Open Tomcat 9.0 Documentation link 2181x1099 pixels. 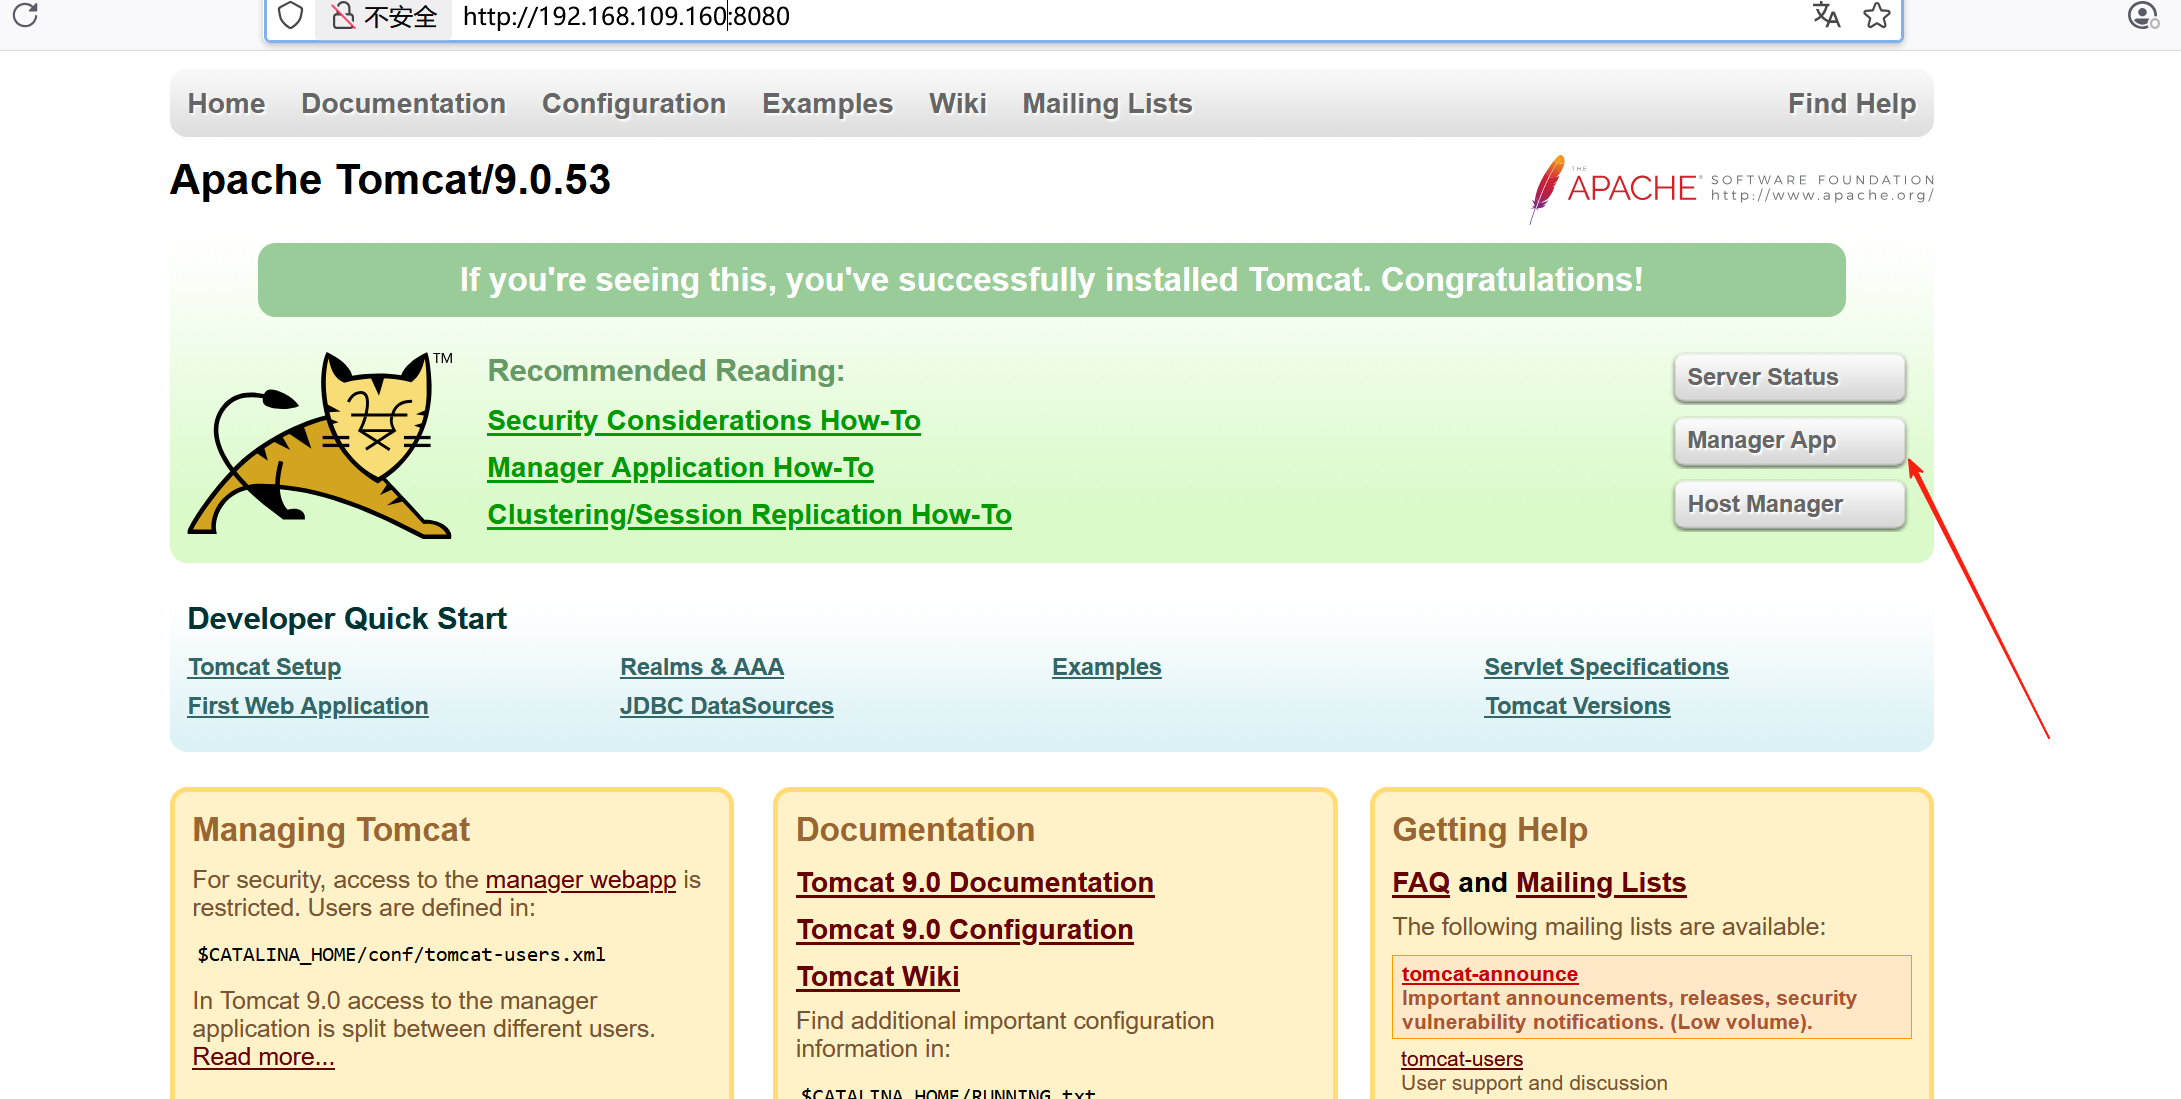click(x=975, y=883)
